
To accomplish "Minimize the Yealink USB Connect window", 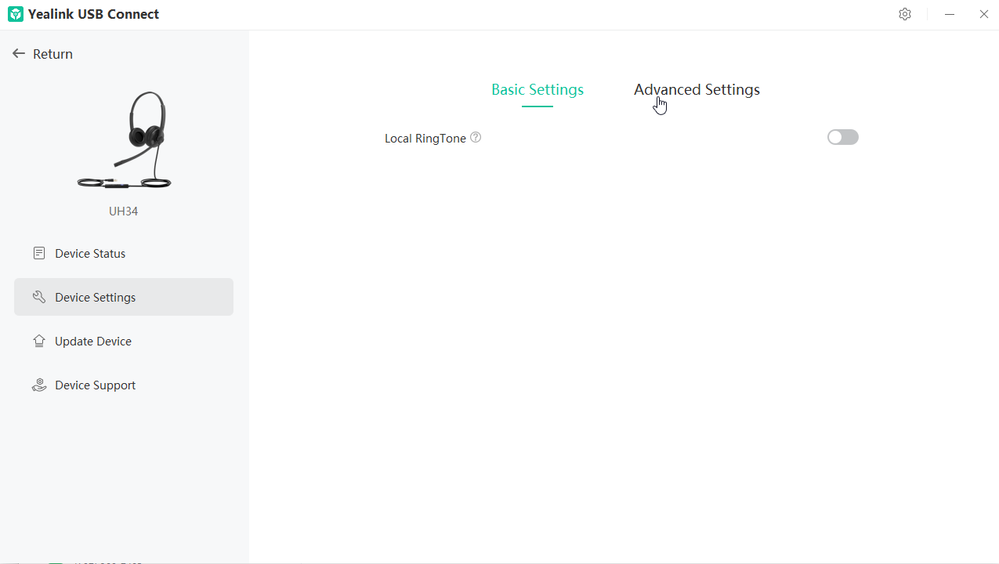I will (949, 14).
